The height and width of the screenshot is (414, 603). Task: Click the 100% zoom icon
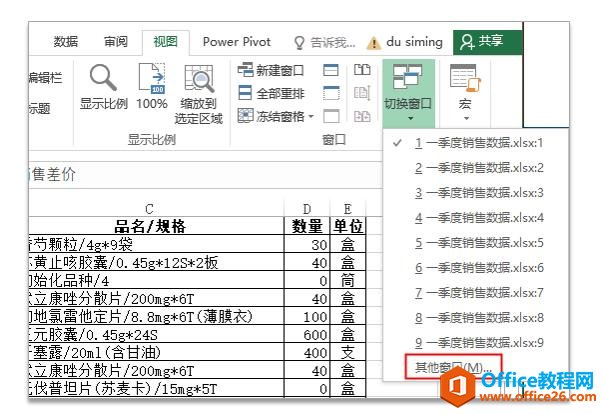click(151, 78)
